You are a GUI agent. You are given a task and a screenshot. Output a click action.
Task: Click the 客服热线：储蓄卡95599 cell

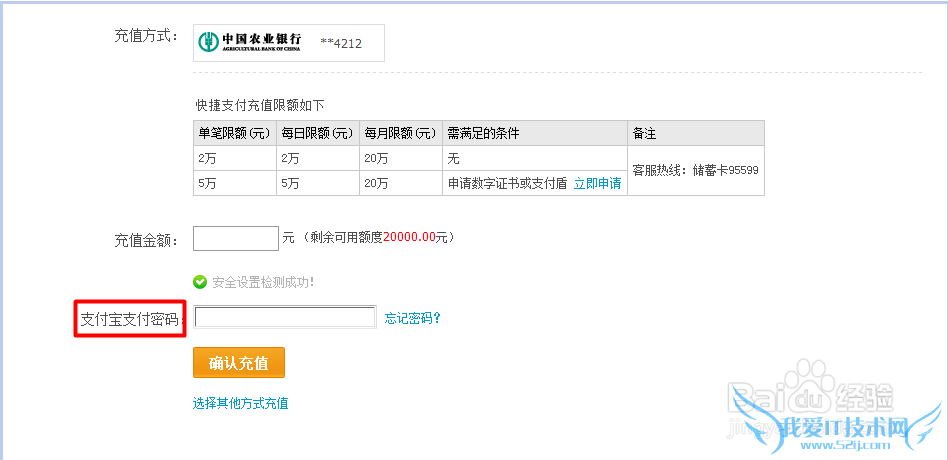click(x=695, y=170)
